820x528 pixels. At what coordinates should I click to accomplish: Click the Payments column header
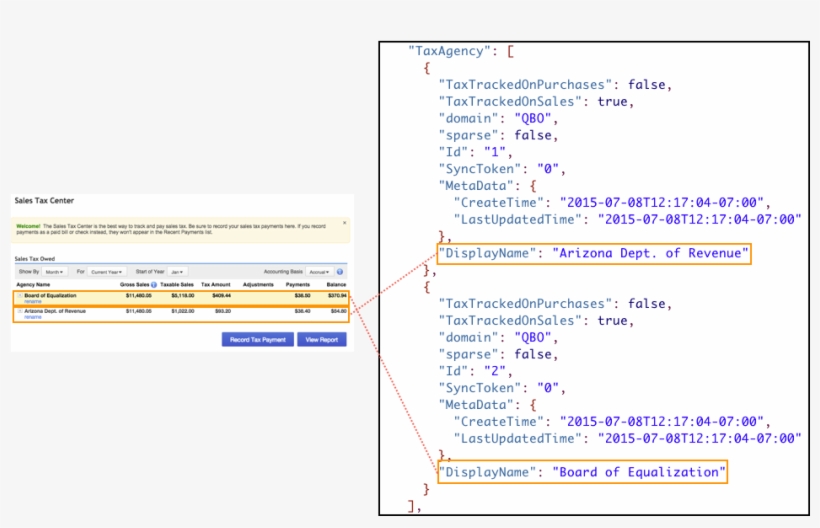pos(298,285)
